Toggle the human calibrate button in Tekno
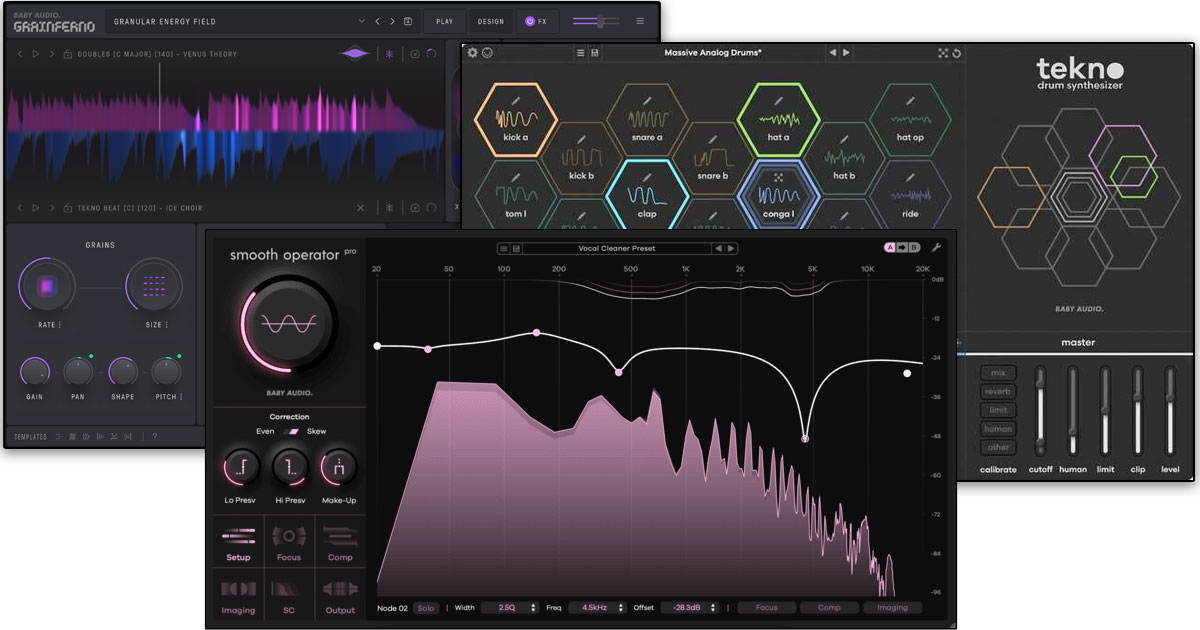Viewport: 1200px width, 630px height. (998, 429)
